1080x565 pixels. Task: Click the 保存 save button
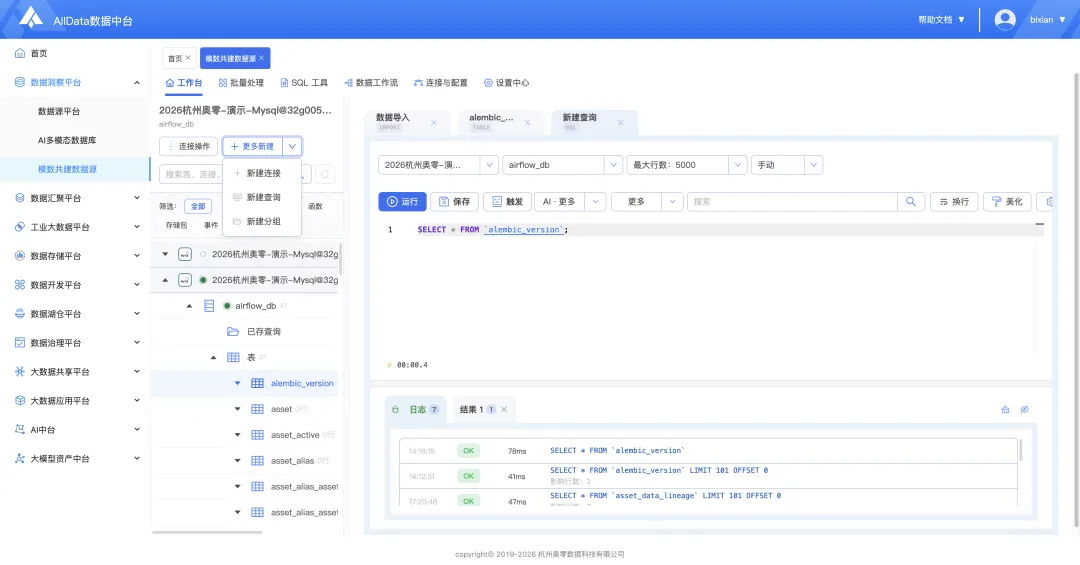tap(455, 201)
